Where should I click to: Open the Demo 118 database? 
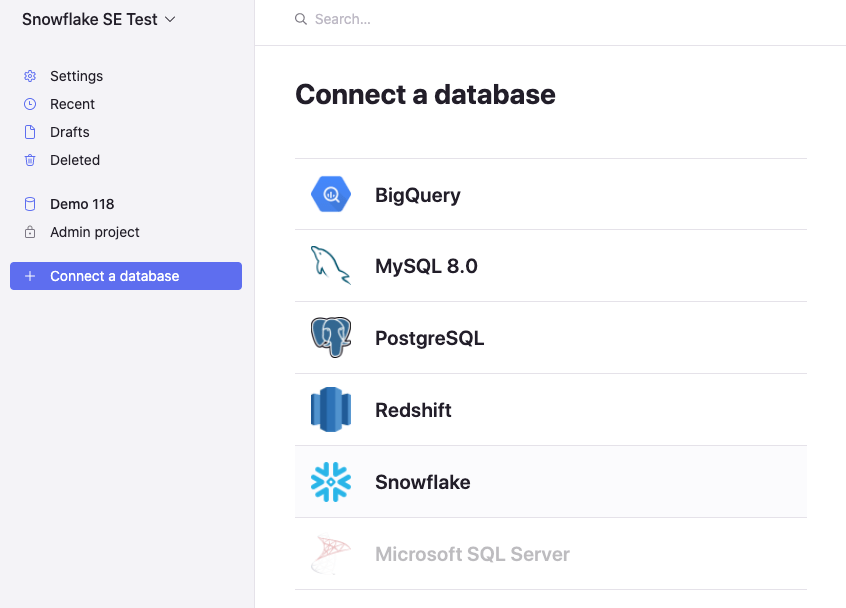click(x=82, y=204)
